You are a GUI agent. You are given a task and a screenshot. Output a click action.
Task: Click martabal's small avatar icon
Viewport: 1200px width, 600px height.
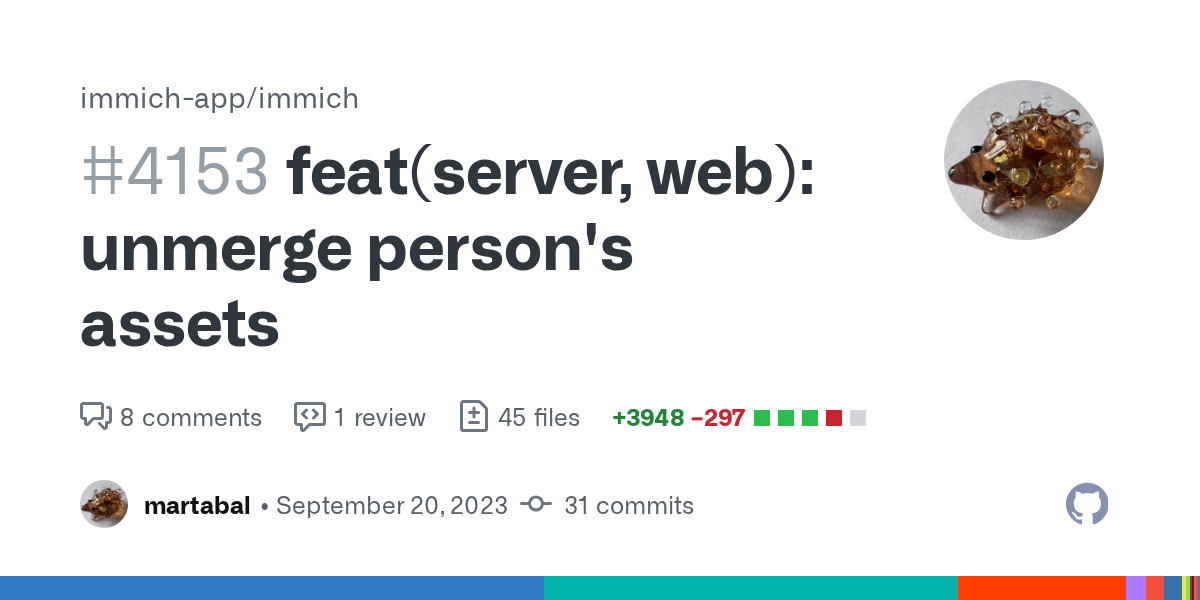tap(104, 504)
